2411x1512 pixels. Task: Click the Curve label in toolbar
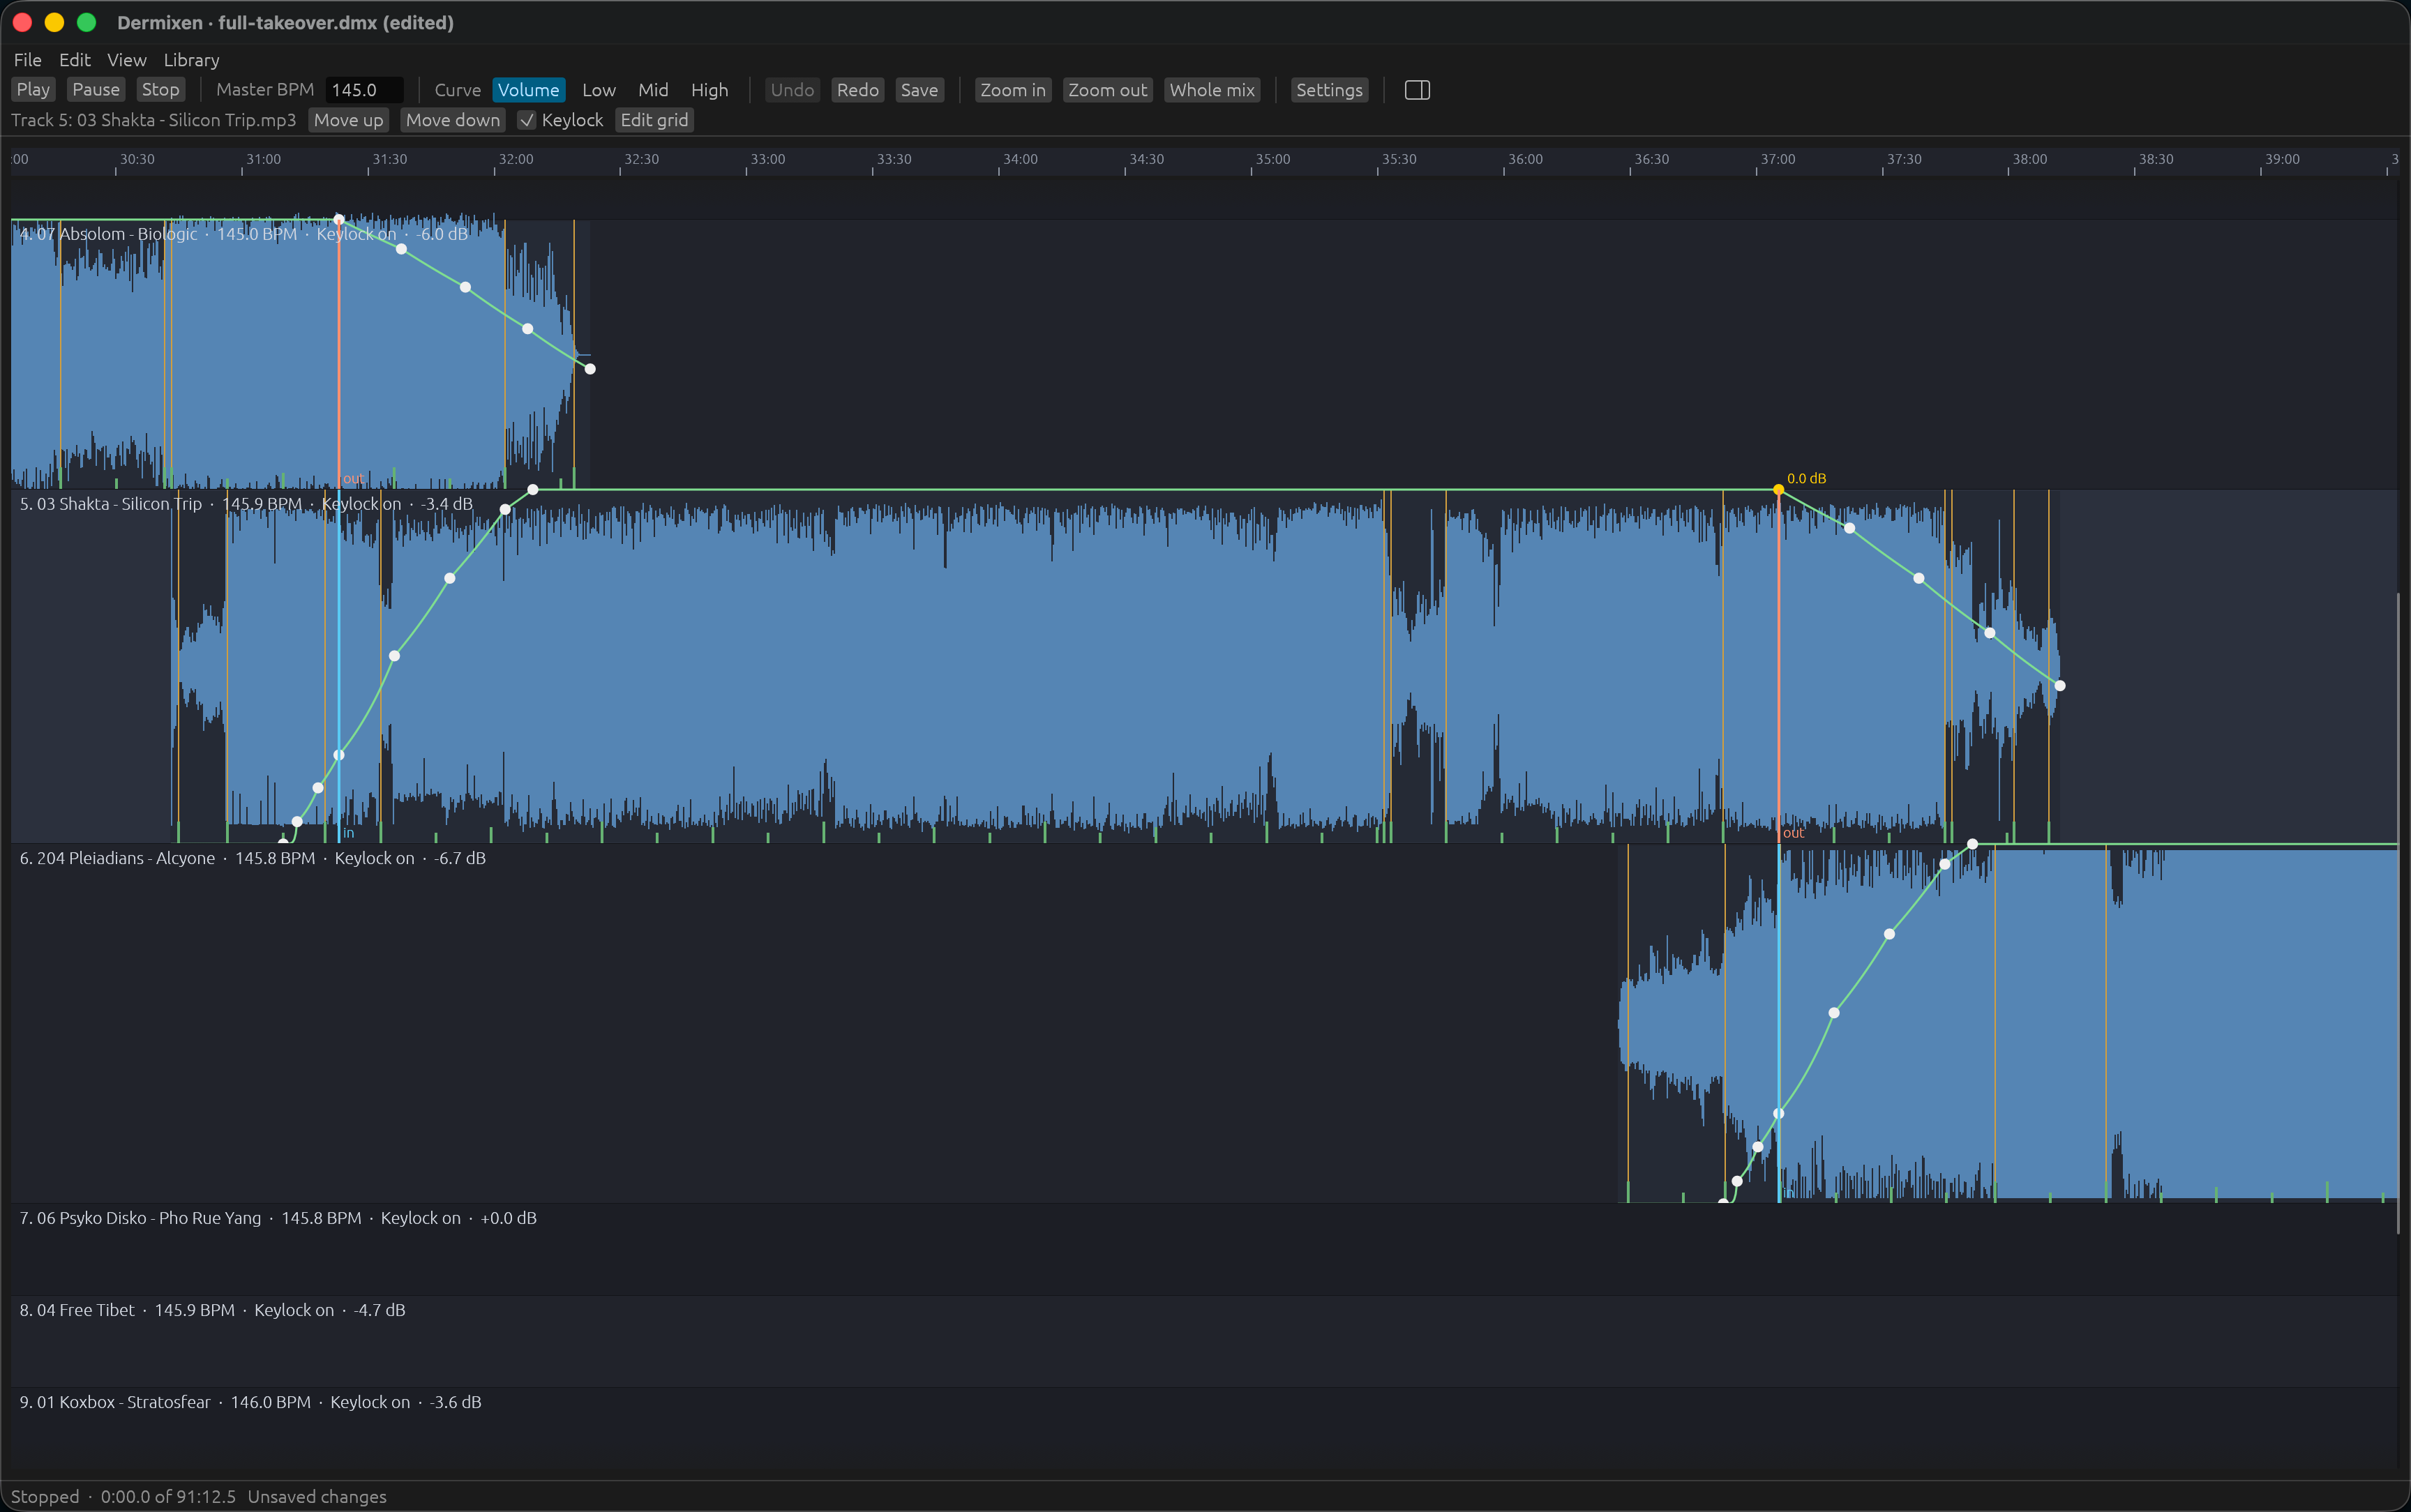(x=458, y=90)
